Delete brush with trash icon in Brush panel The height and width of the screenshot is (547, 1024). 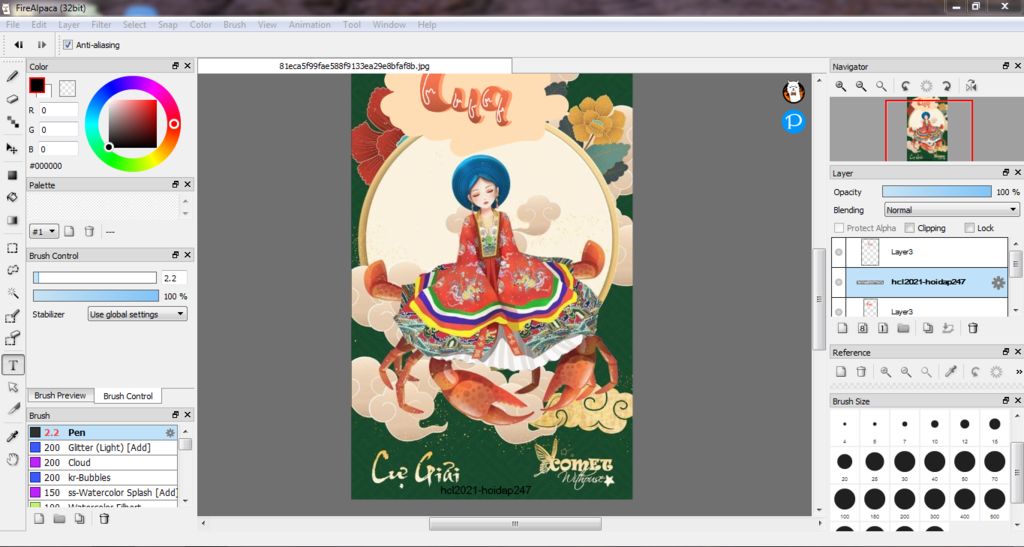104,519
